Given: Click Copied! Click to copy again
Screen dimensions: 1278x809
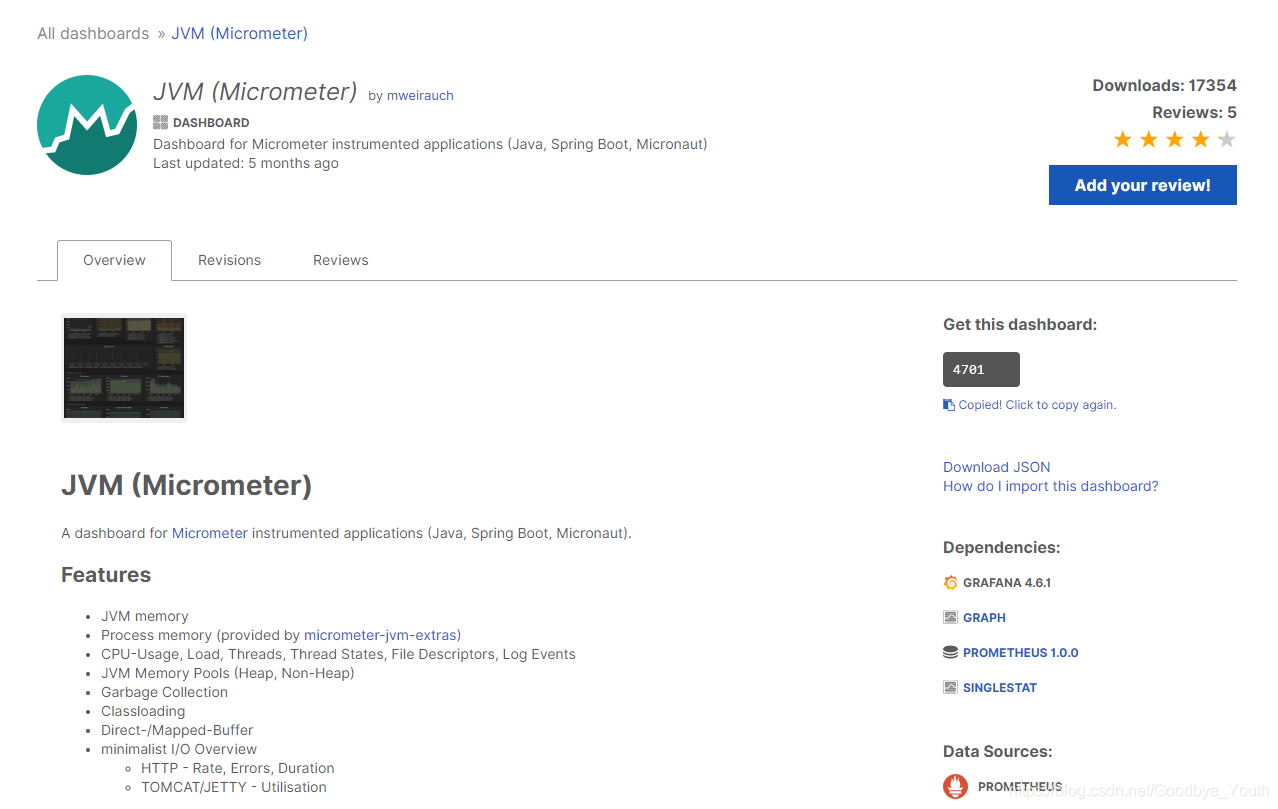Looking at the screenshot, I should tap(1037, 405).
